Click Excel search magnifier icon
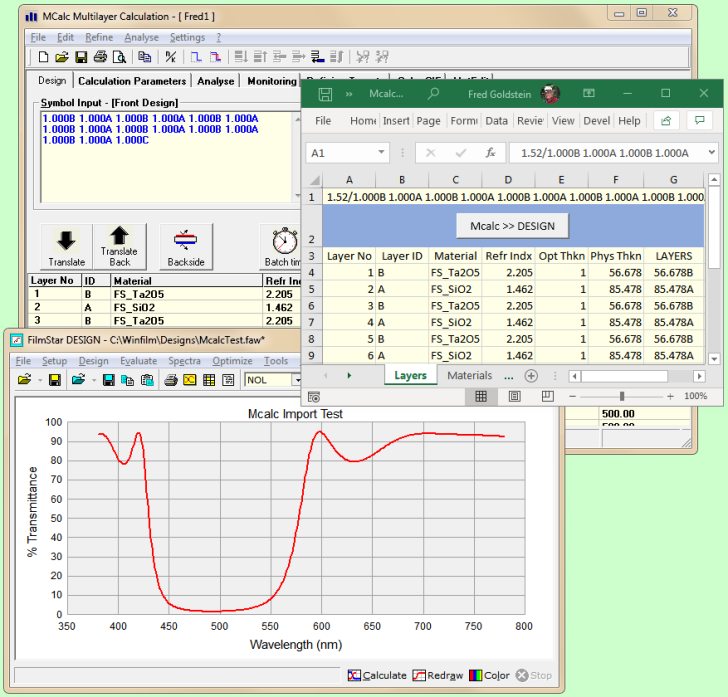The height and width of the screenshot is (697, 728). click(433, 94)
